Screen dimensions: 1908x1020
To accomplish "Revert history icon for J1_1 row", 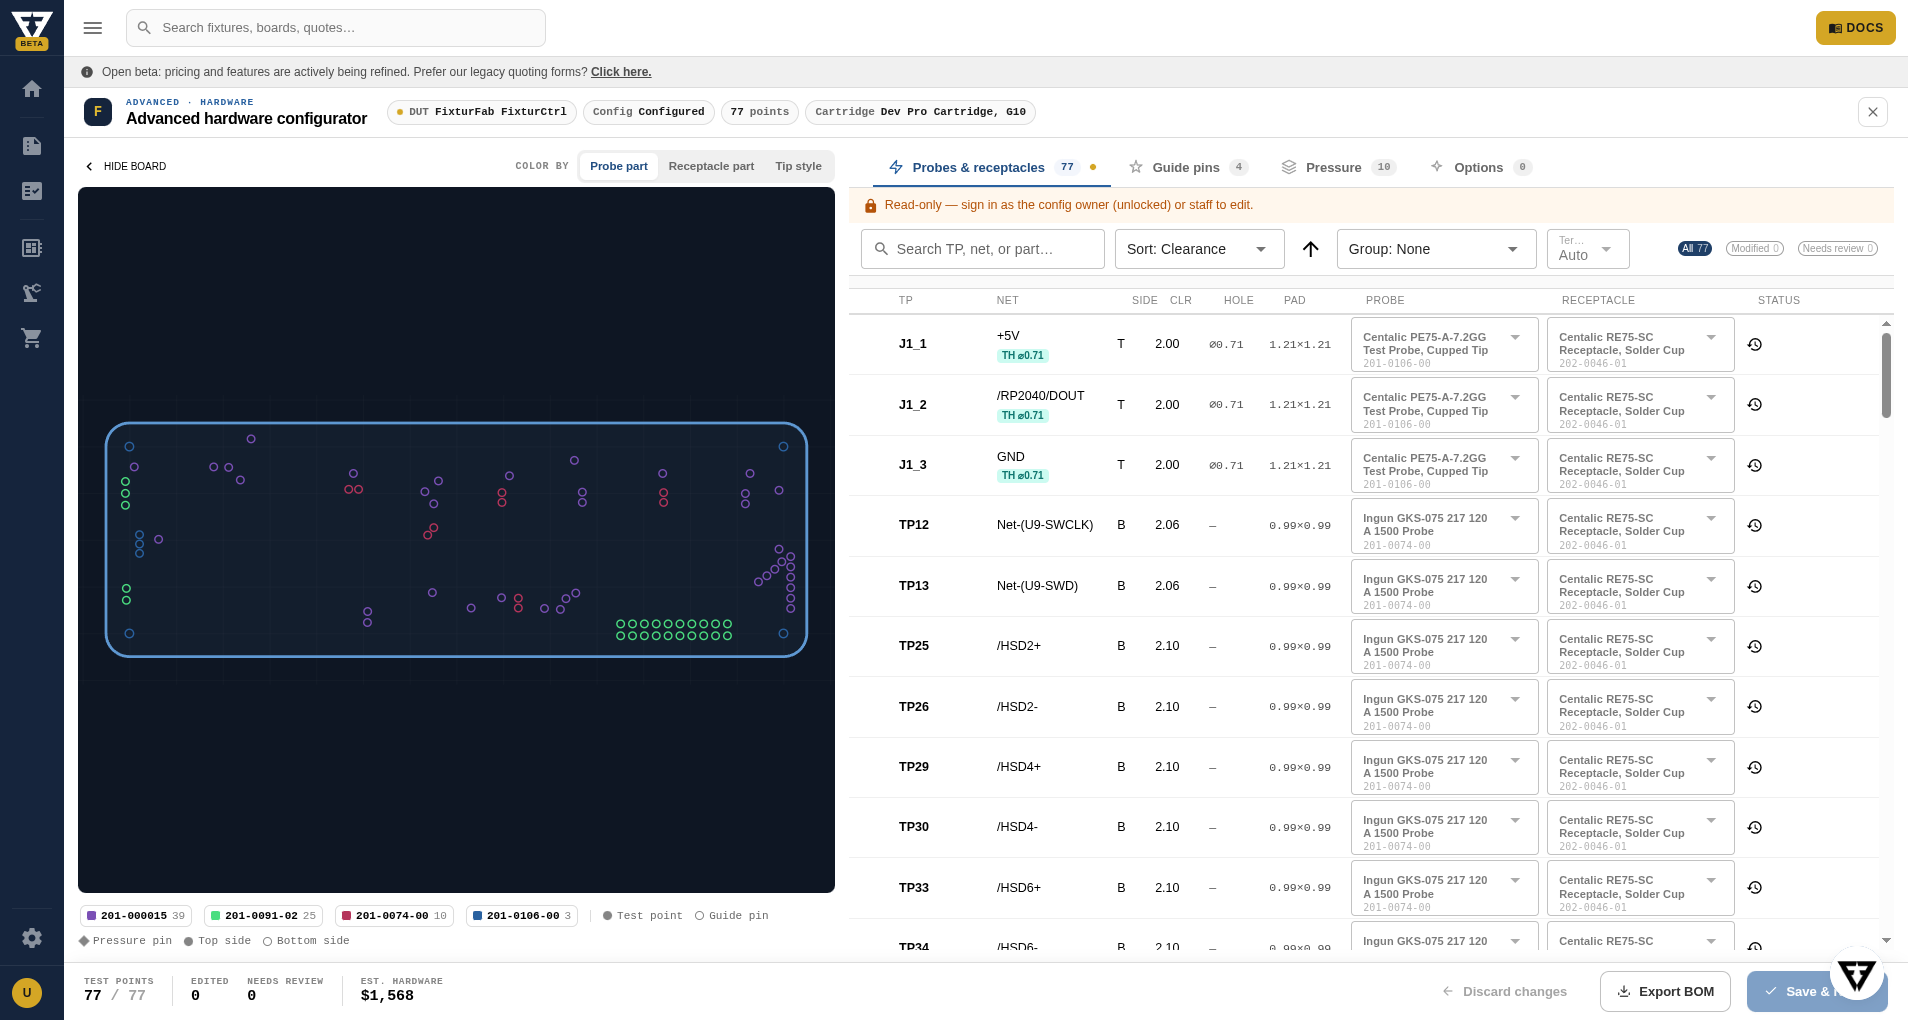I will (x=1755, y=345).
